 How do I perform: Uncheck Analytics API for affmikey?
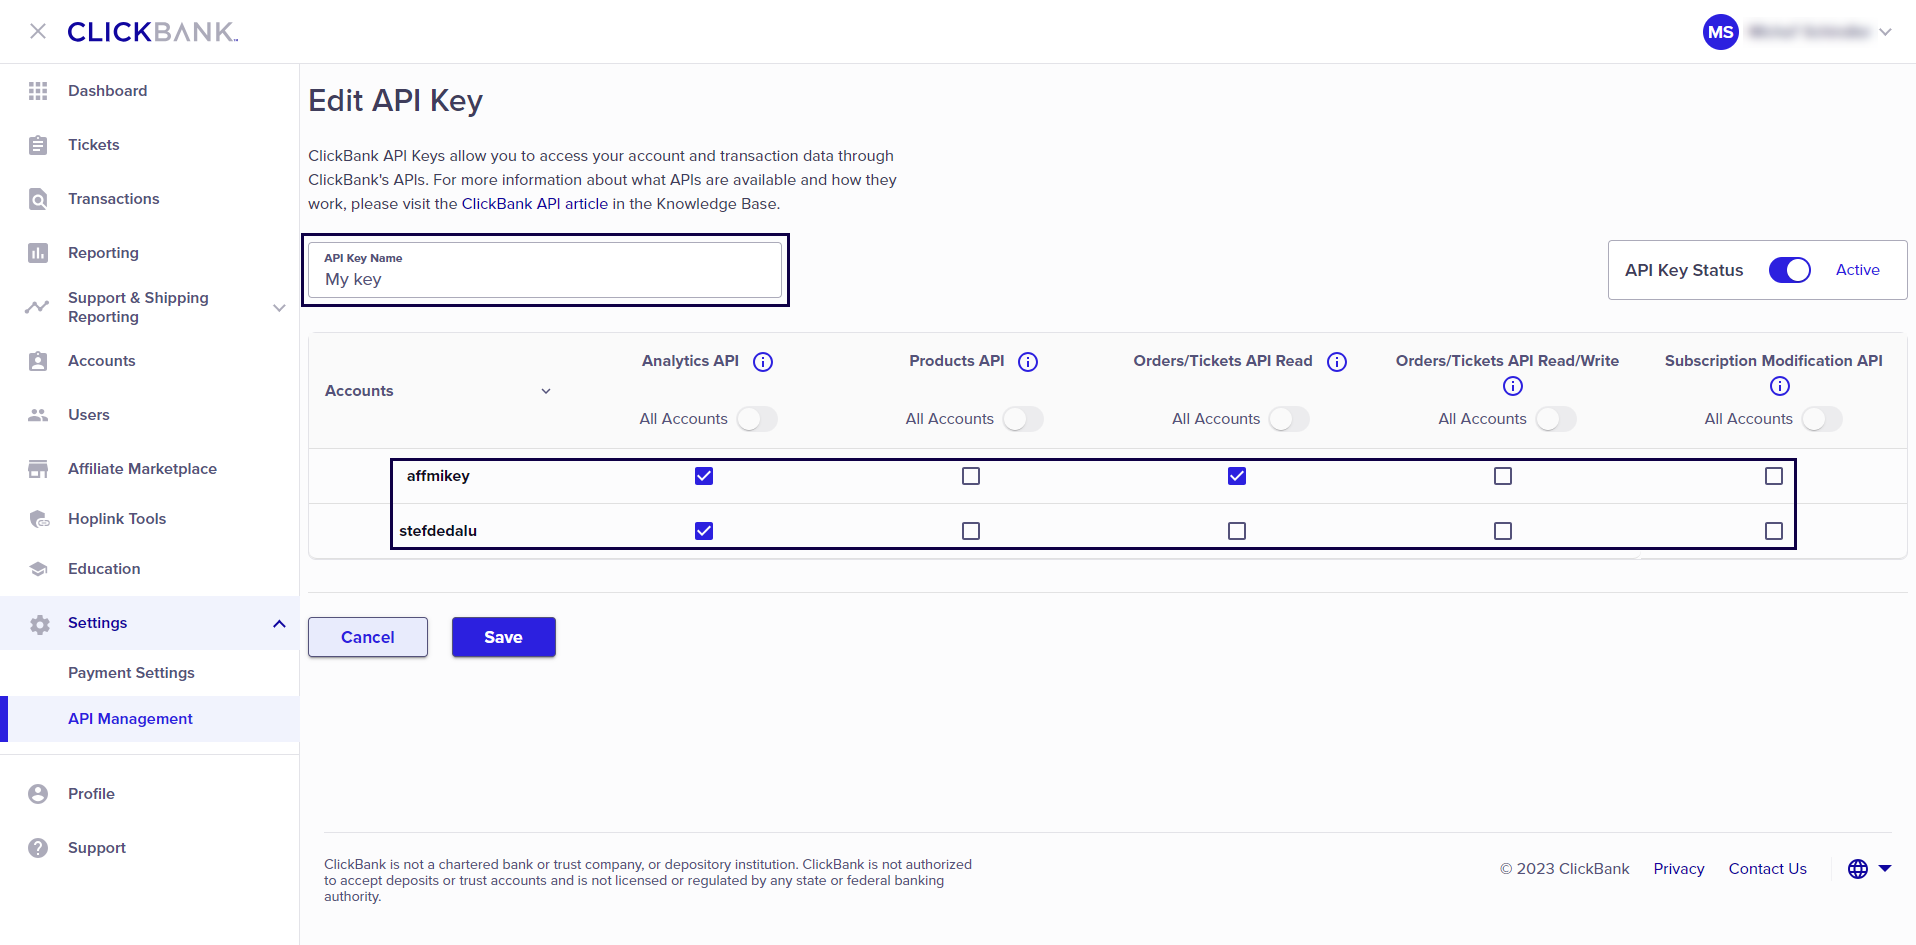pyautogui.click(x=704, y=476)
